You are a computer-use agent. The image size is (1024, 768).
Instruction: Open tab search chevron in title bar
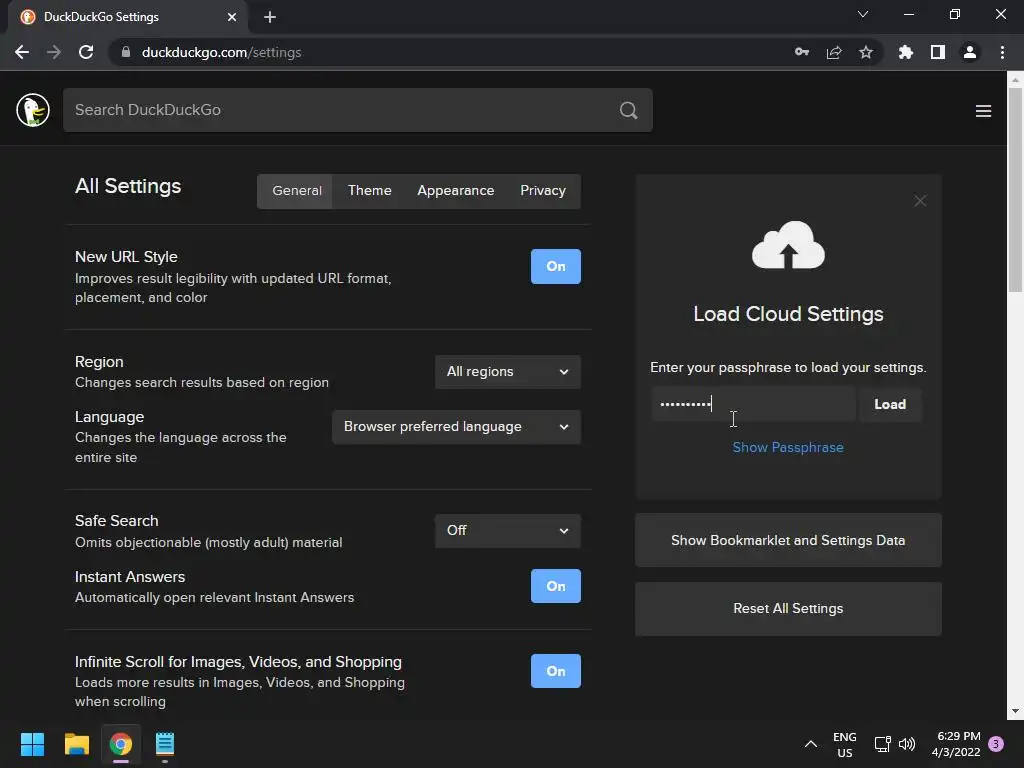point(863,14)
